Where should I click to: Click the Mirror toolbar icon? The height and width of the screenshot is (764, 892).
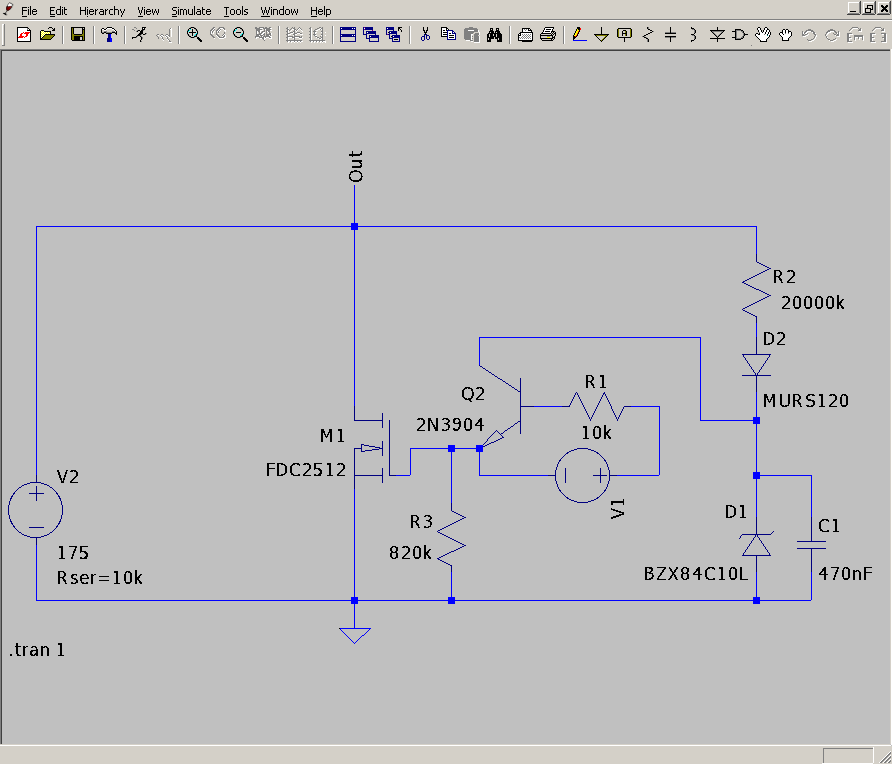click(878, 35)
